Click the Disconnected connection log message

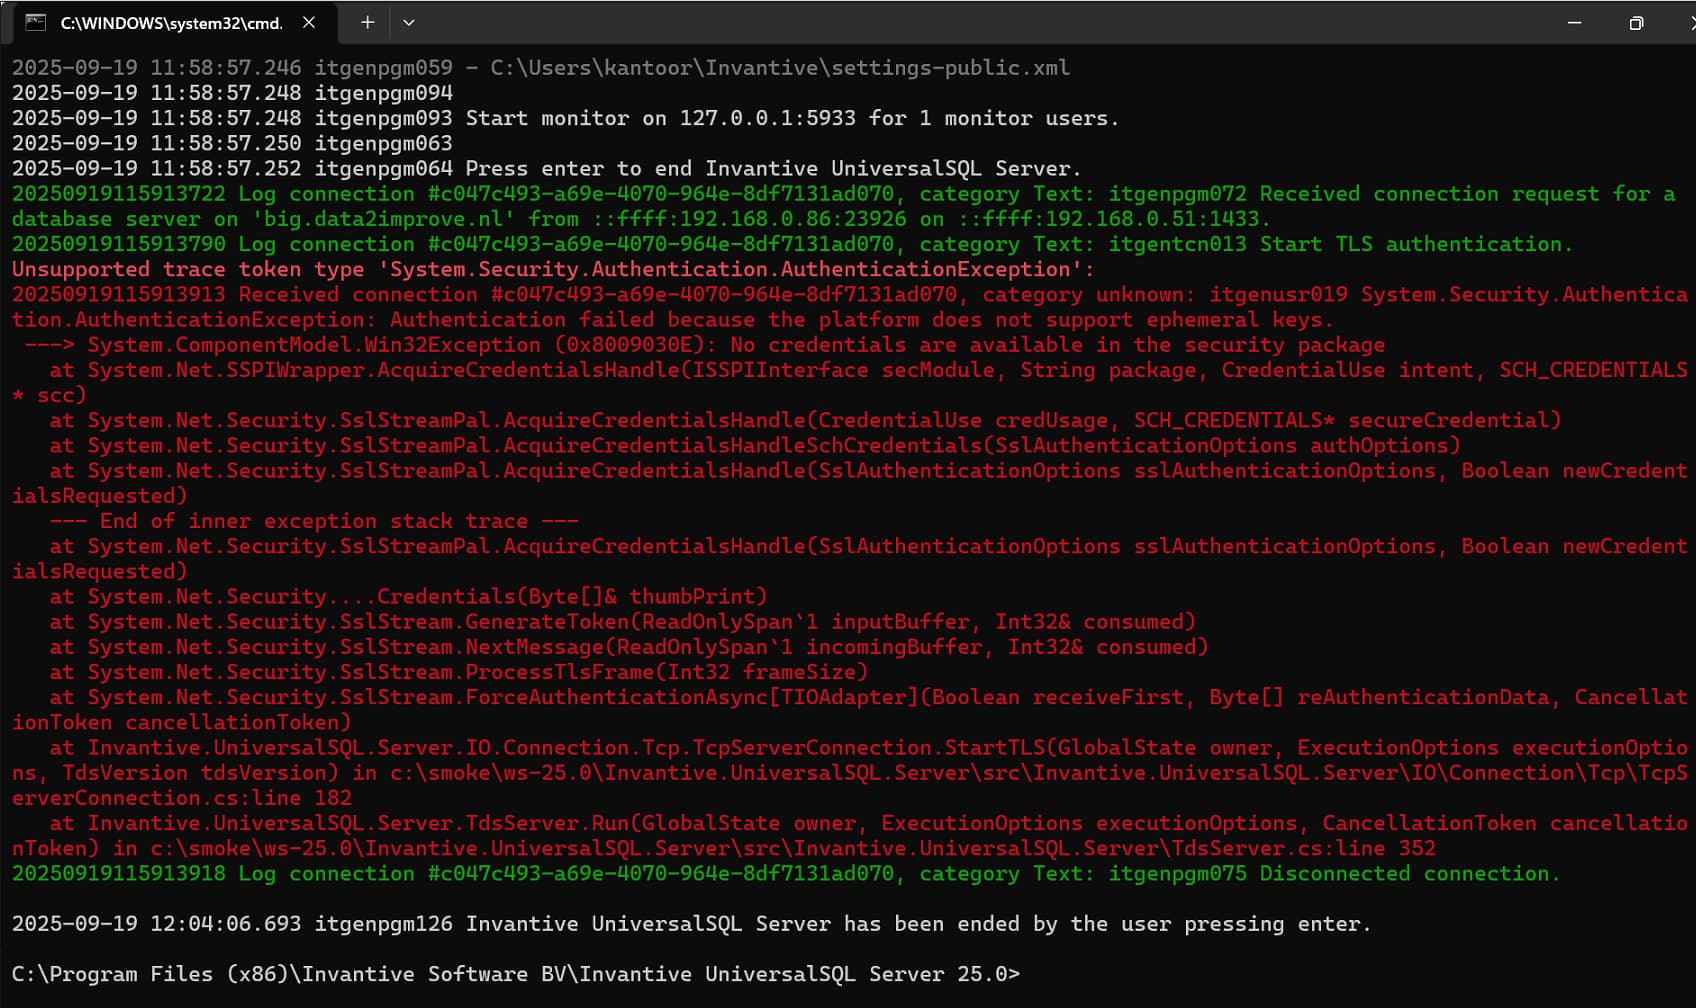(1409, 873)
